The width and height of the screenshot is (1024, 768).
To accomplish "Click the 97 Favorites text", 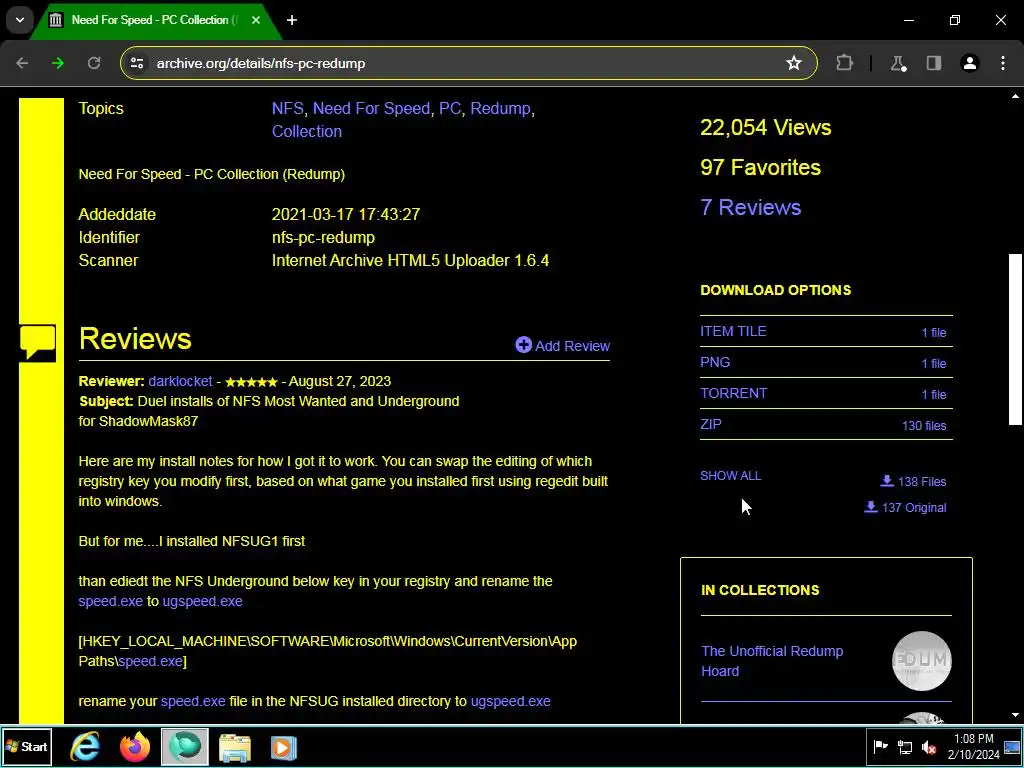I will coord(760,167).
